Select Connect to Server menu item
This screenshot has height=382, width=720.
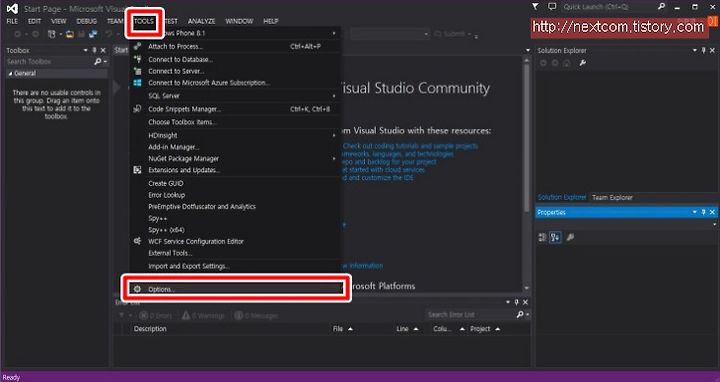click(x=236, y=71)
